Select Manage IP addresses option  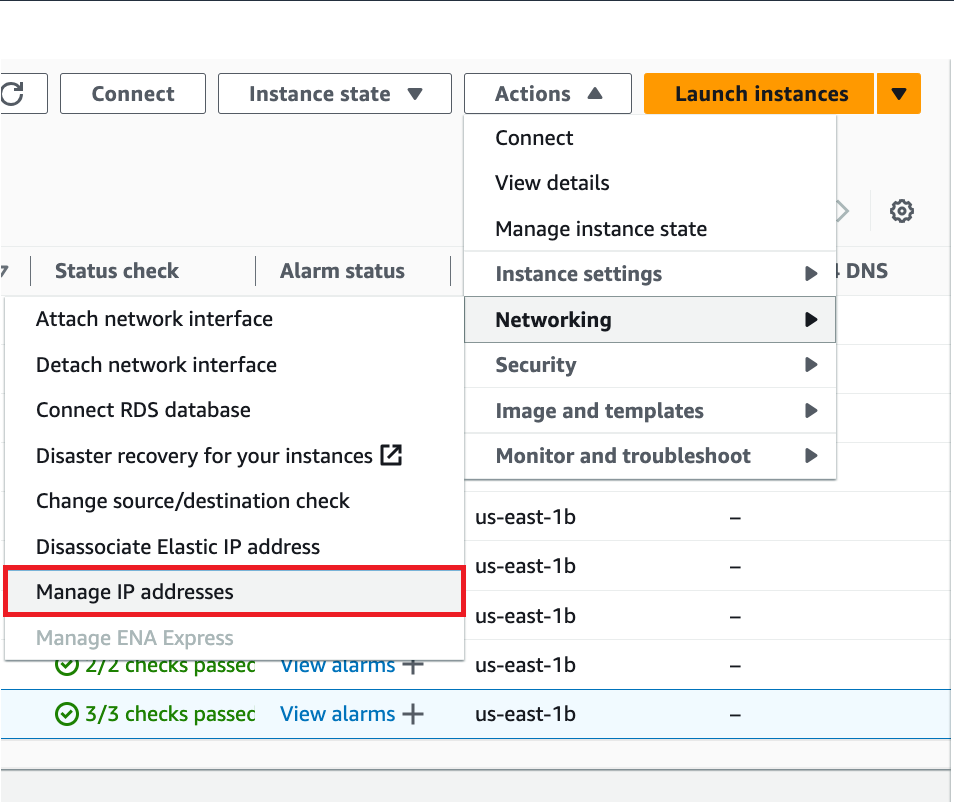tap(234, 591)
